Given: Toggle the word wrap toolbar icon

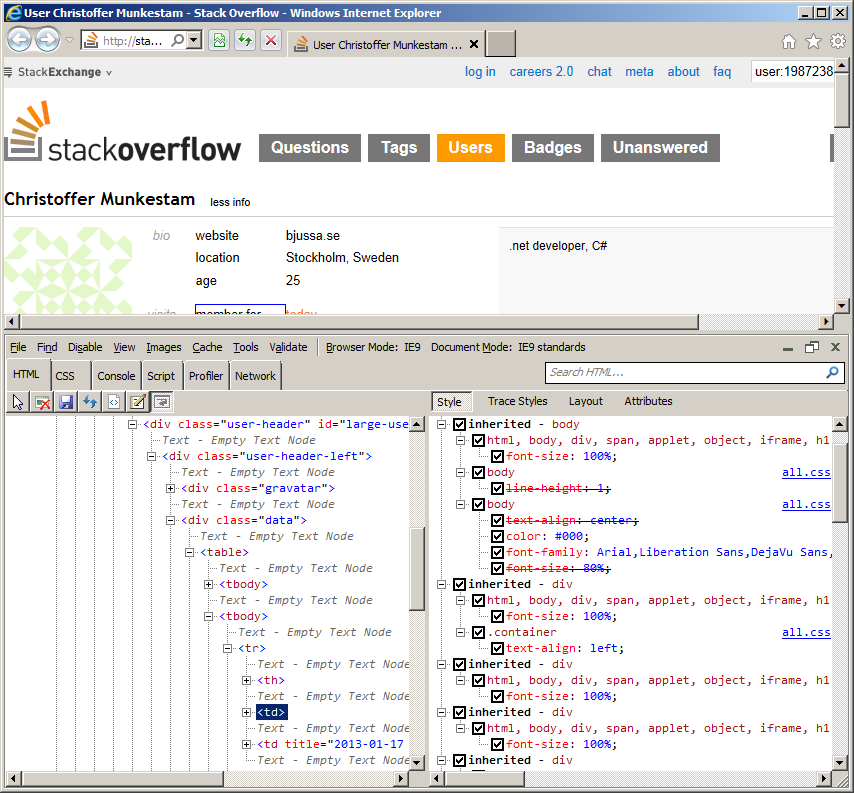Looking at the screenshot, I should (x=162, y=402).
